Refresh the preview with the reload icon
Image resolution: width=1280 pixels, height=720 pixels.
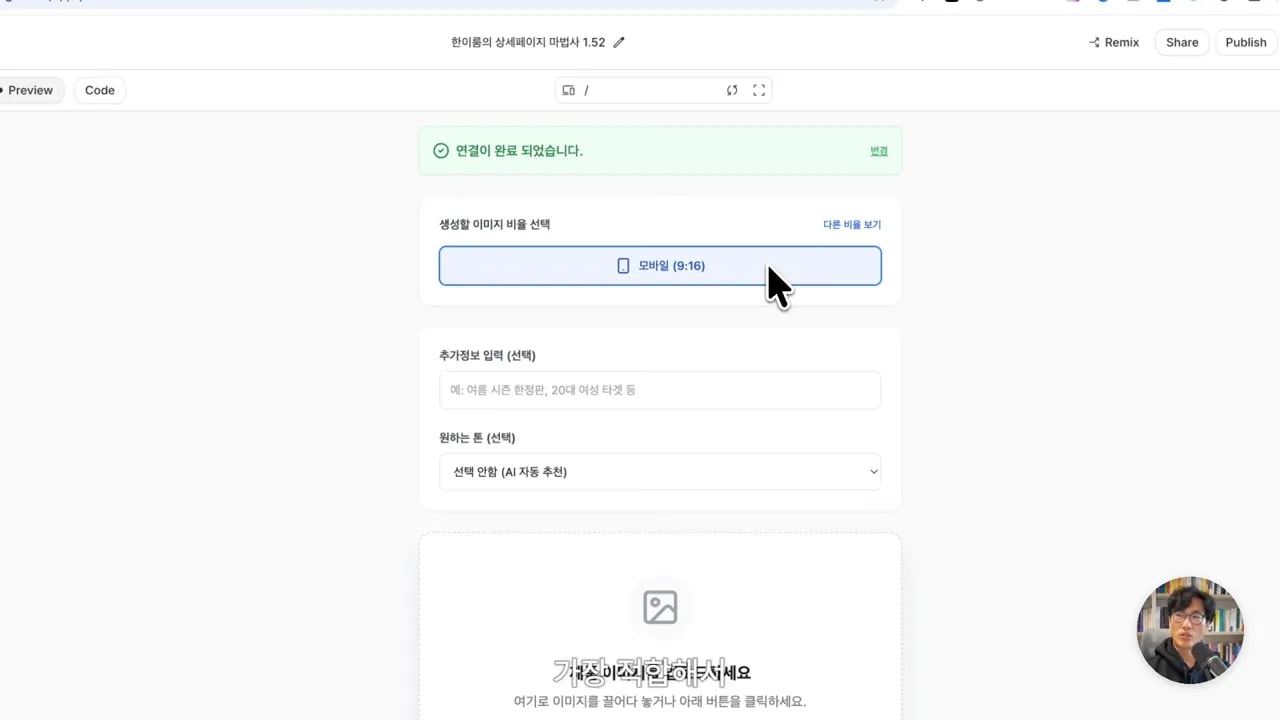[732, 90]
